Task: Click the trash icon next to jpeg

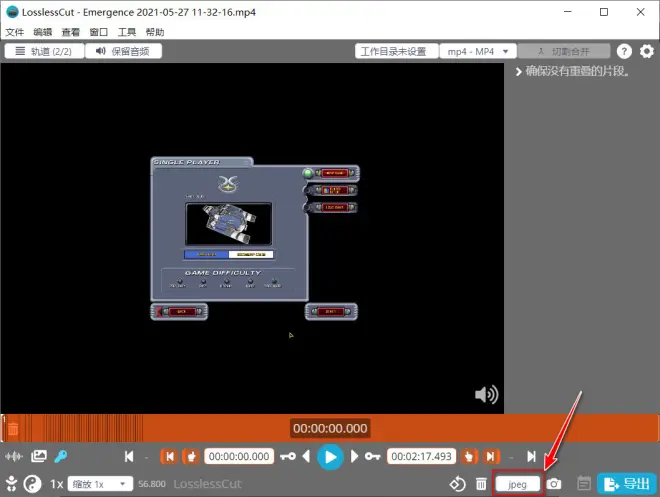Action: pos(481,484)
